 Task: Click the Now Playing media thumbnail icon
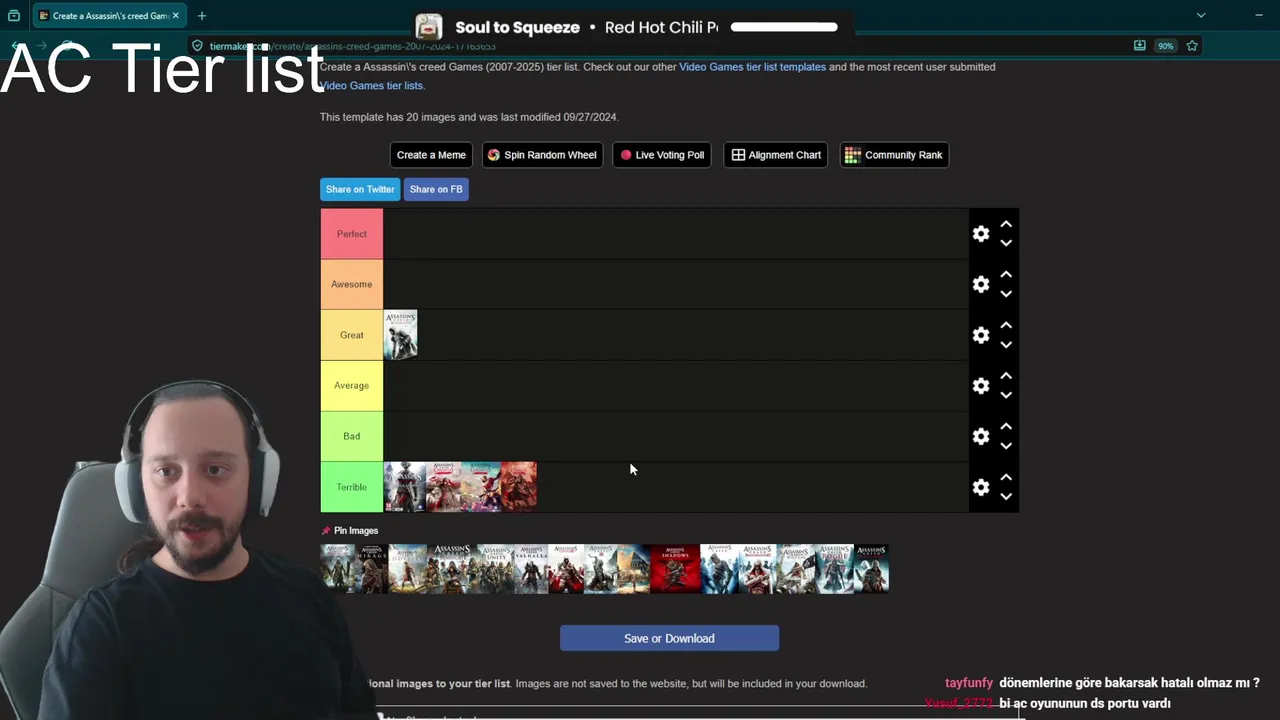pyautogui.click(x=429, y=27)
